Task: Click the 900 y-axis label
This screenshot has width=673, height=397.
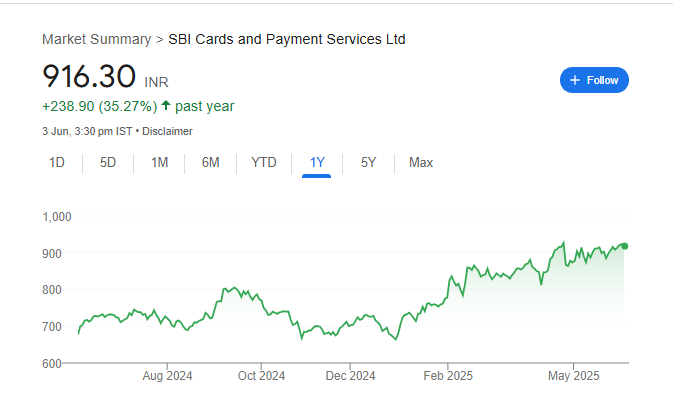Action: [52, 254]
